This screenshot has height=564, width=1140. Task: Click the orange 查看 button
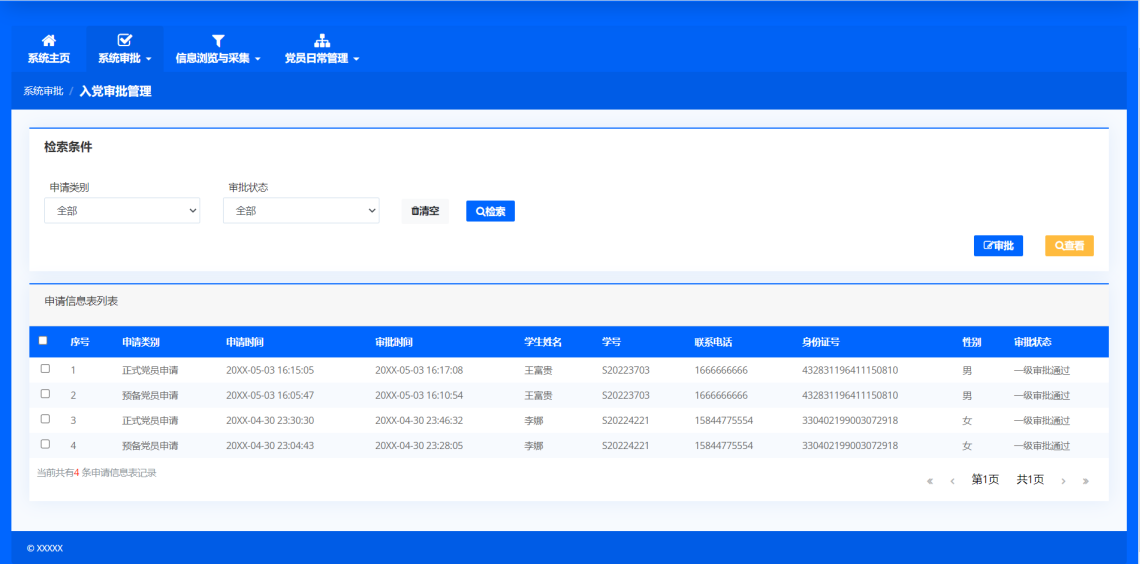tap(1069, 246)
